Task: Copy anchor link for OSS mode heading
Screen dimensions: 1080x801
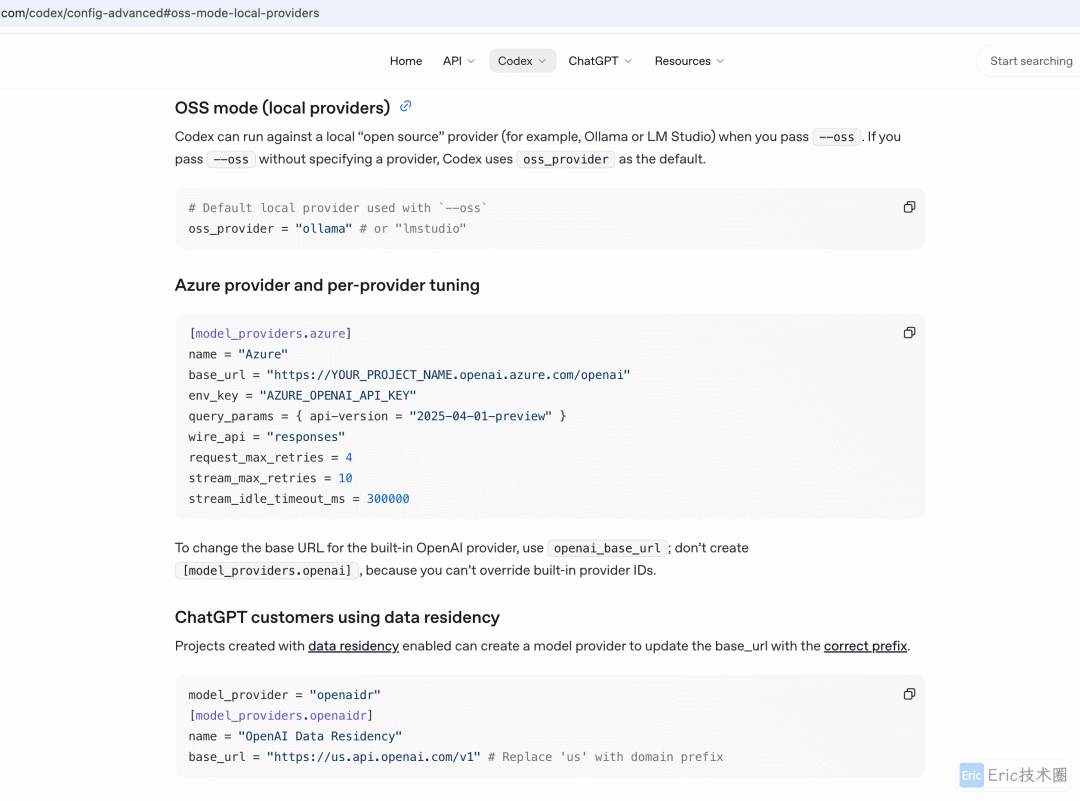Action: (406, 106)
